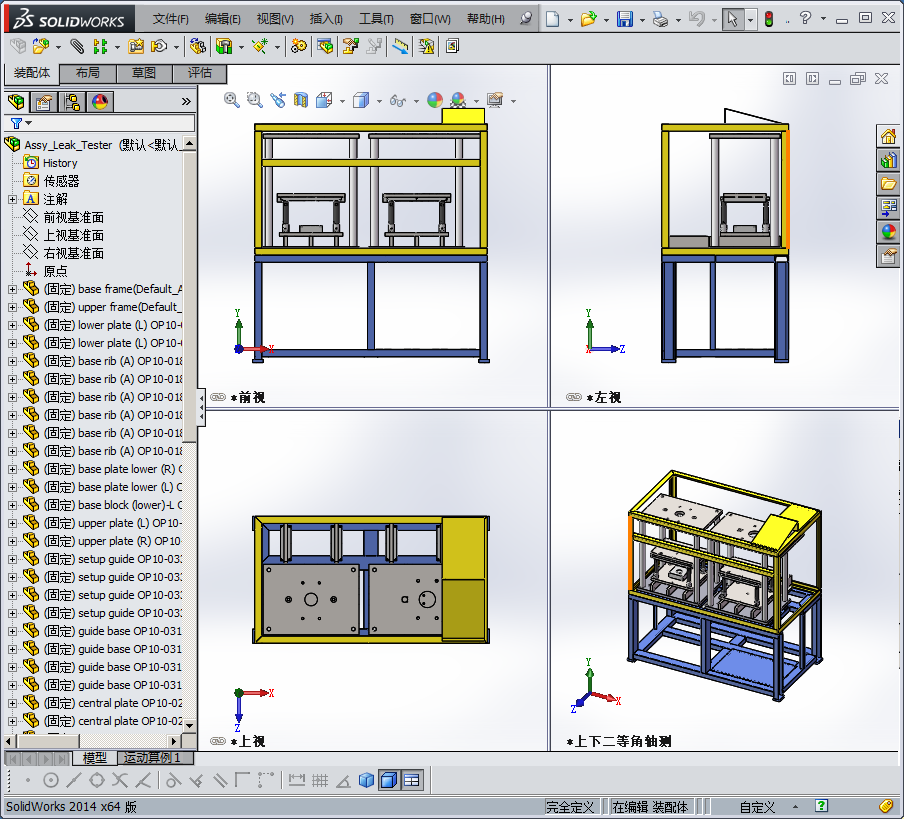Image resolution: width=904 pixels, height=819 pixels.
Task: Click the Previous View icon
Action: point(278,100)
